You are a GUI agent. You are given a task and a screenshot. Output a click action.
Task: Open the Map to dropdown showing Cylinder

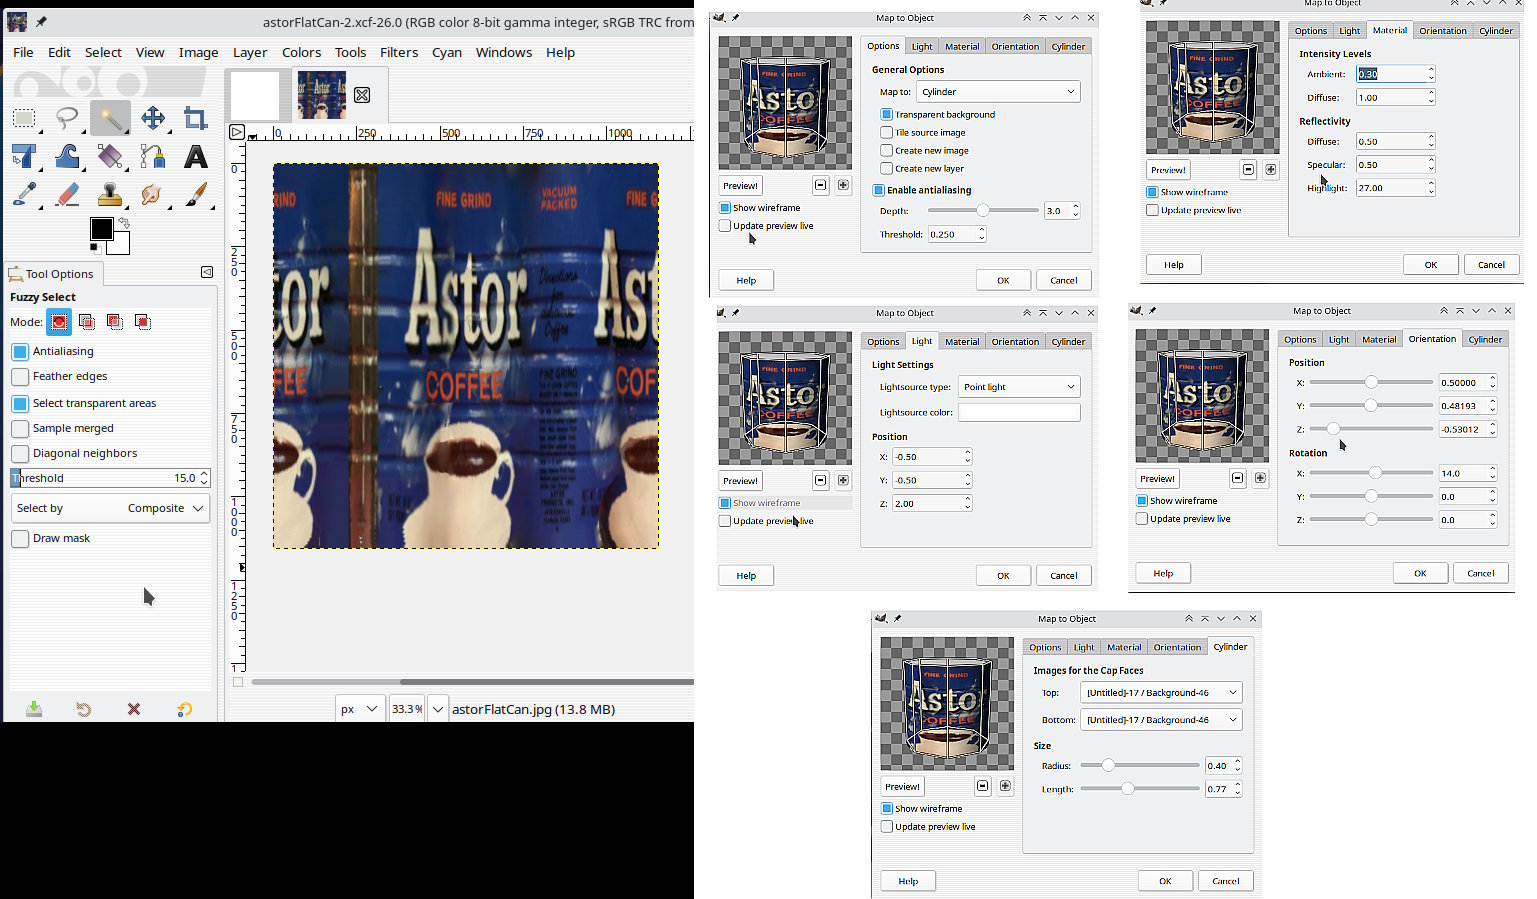point(998,91)
